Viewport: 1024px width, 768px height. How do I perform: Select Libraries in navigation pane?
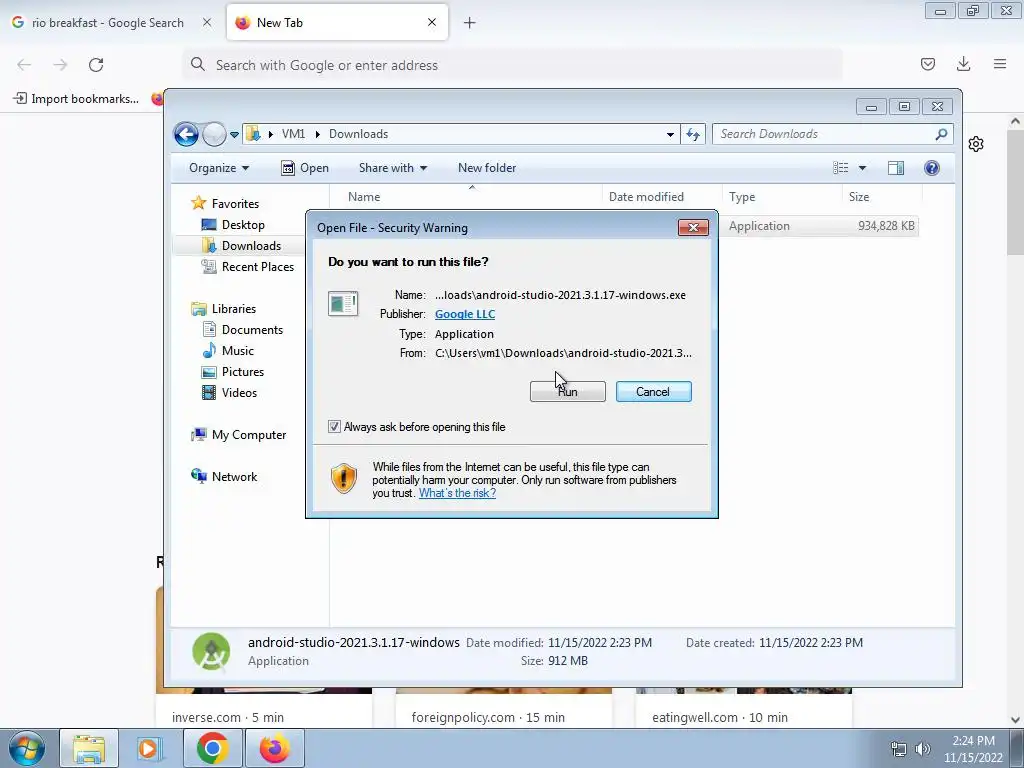click(x=233, y=309)
